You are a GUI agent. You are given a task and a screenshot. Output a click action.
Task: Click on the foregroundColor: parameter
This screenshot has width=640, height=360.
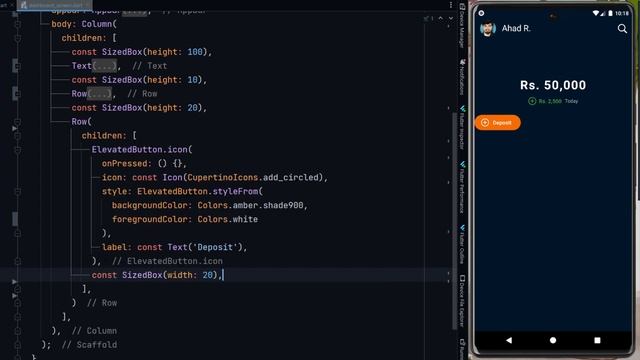click(x=152, y=220)
